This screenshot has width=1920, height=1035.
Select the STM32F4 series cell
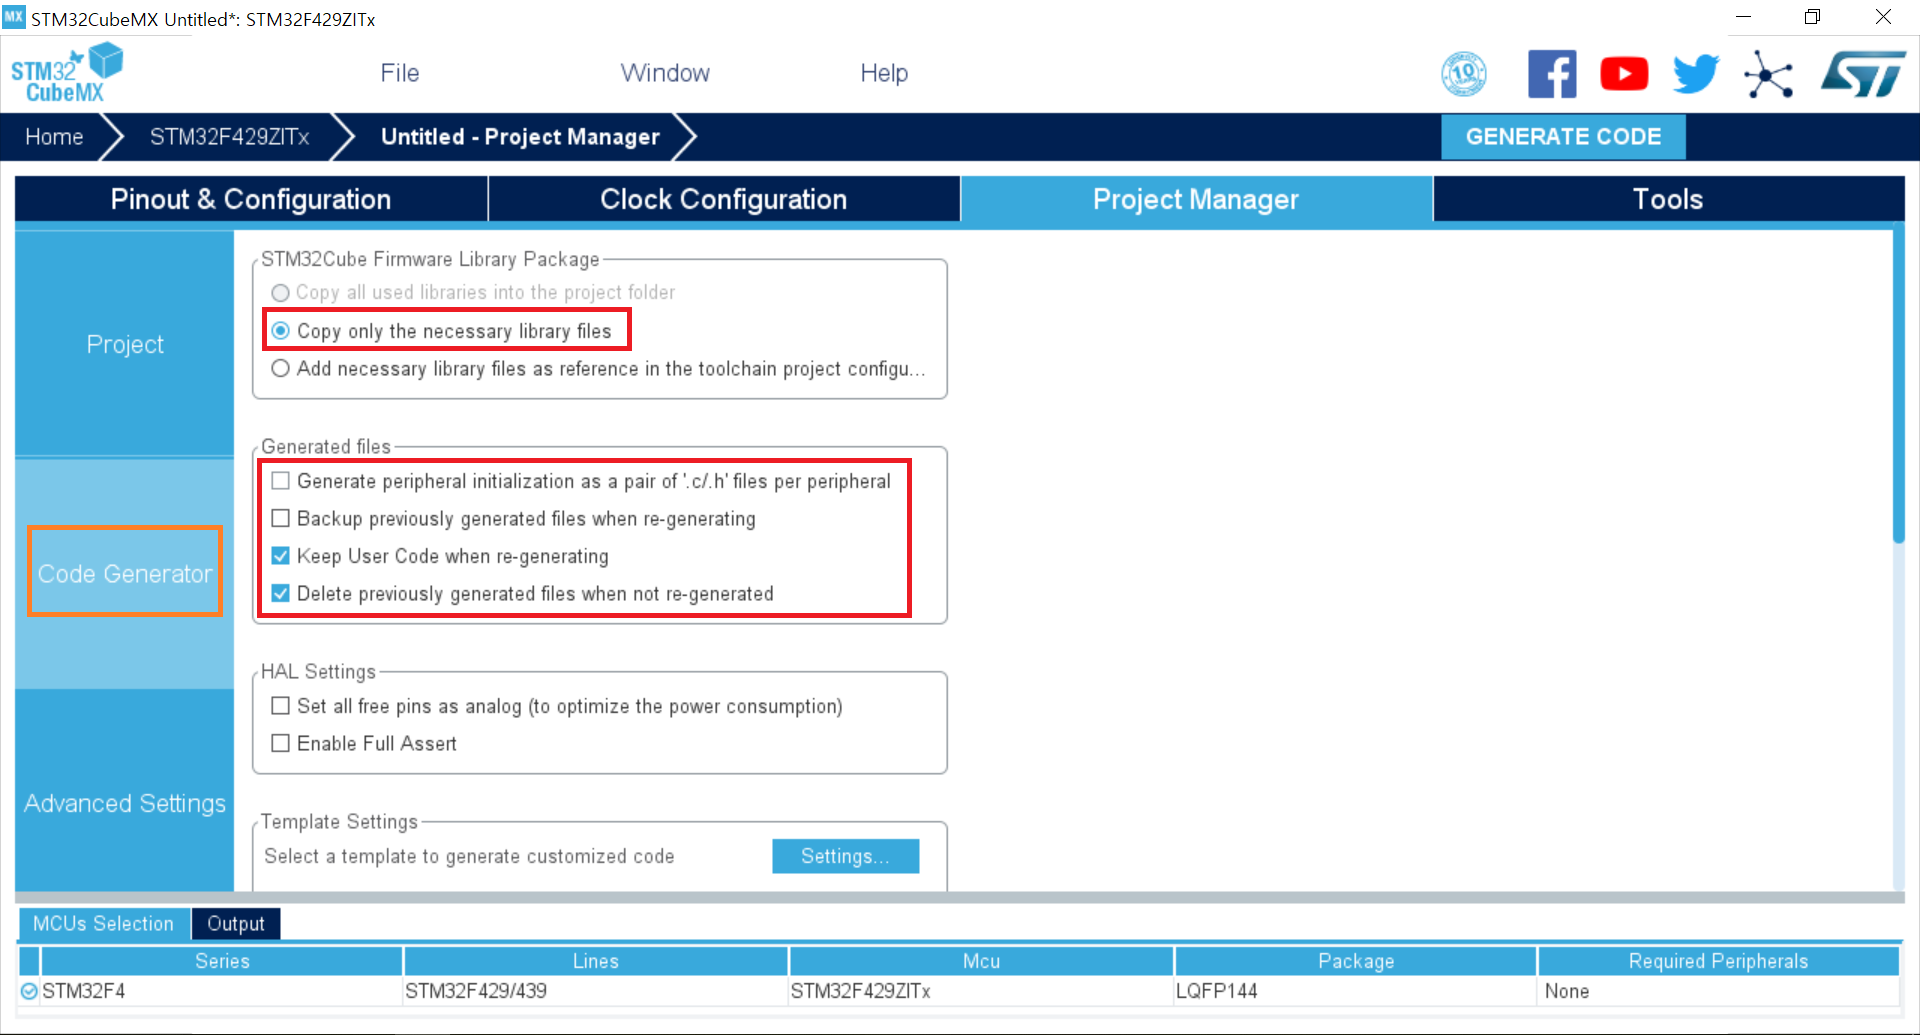tap(222, 991)
